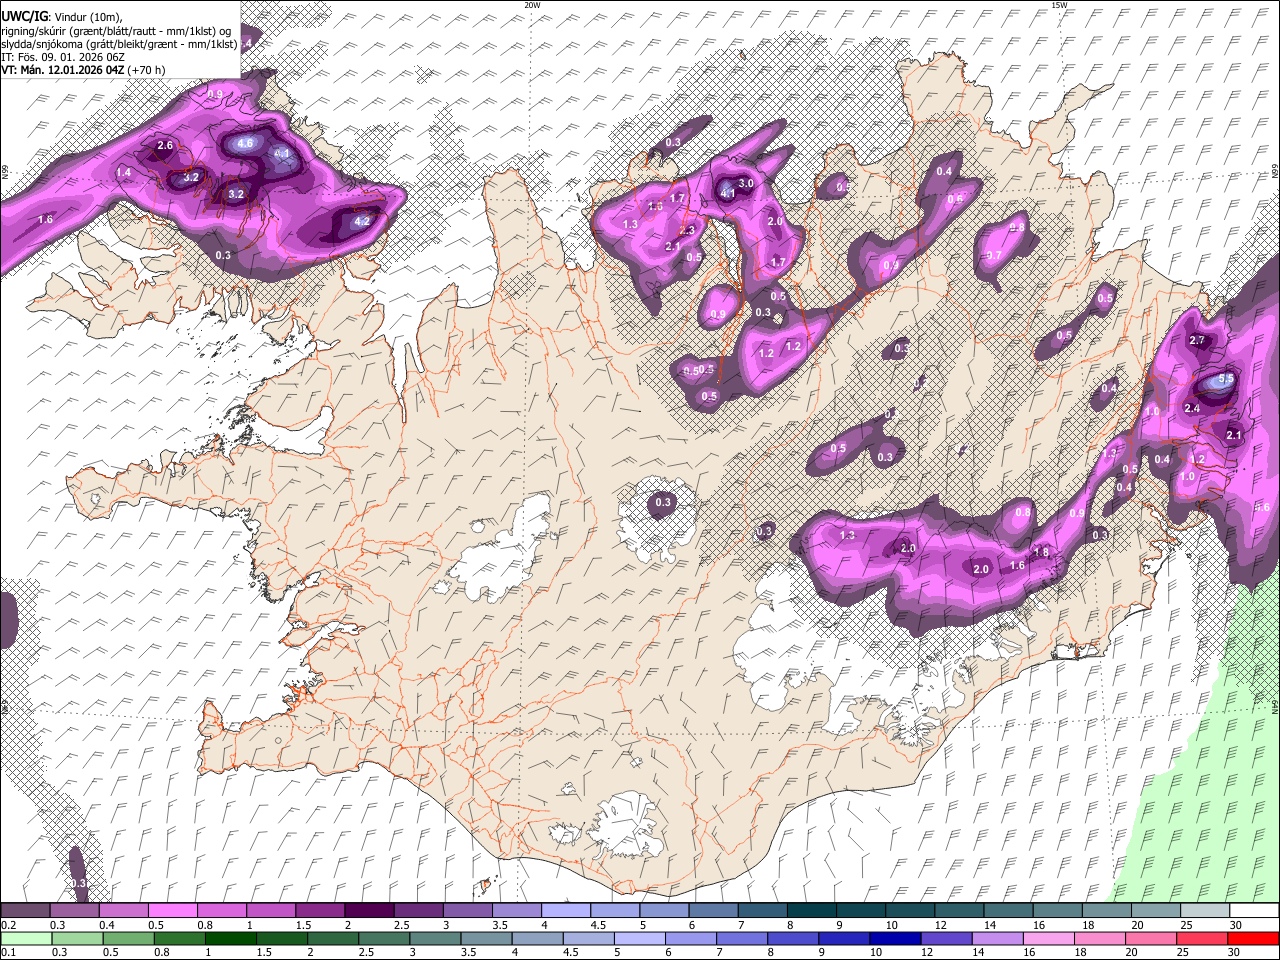Click the white upper legend swatch after 30

(x=1254, y=910)
